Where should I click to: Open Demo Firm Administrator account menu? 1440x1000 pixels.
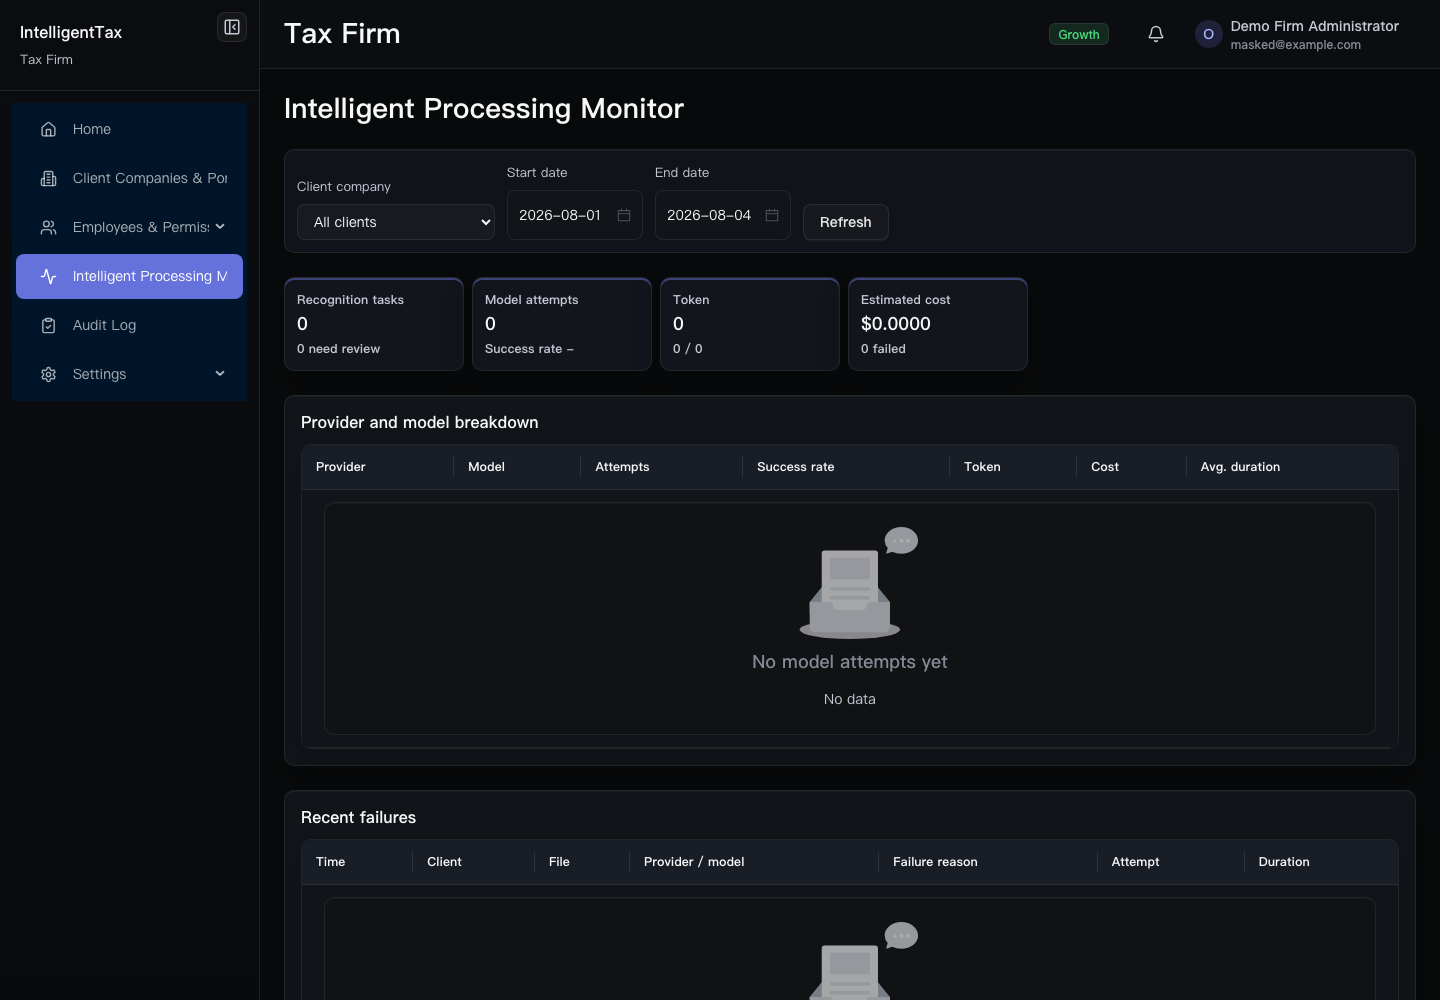pyautogui.click(x=1297, y=34)
